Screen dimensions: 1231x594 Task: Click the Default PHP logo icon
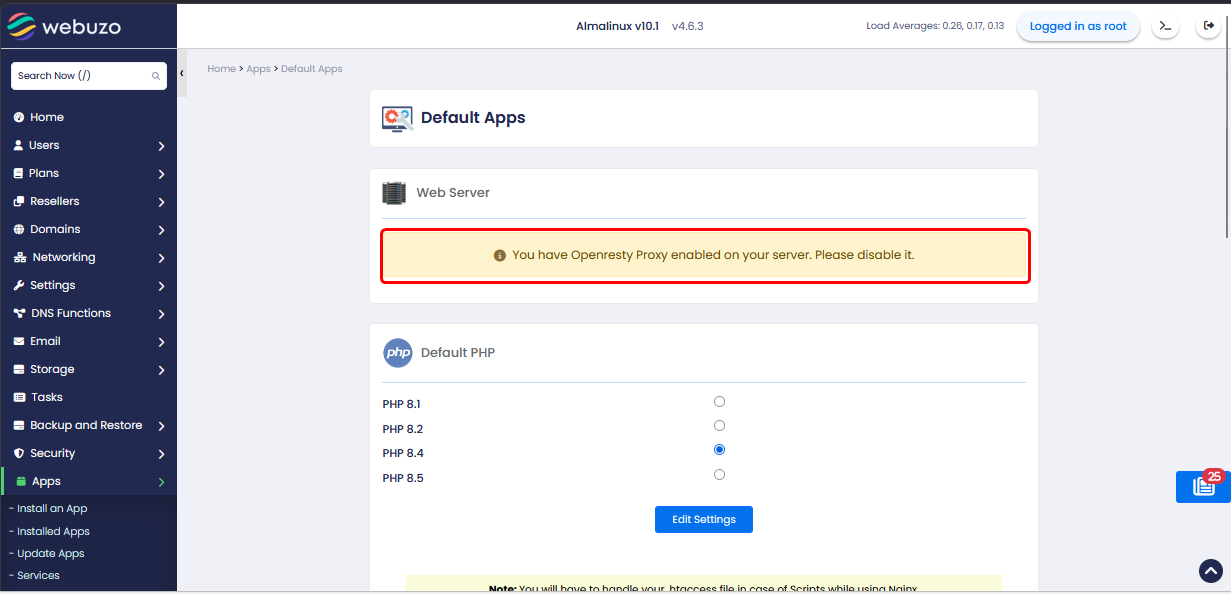coord(398,353)
